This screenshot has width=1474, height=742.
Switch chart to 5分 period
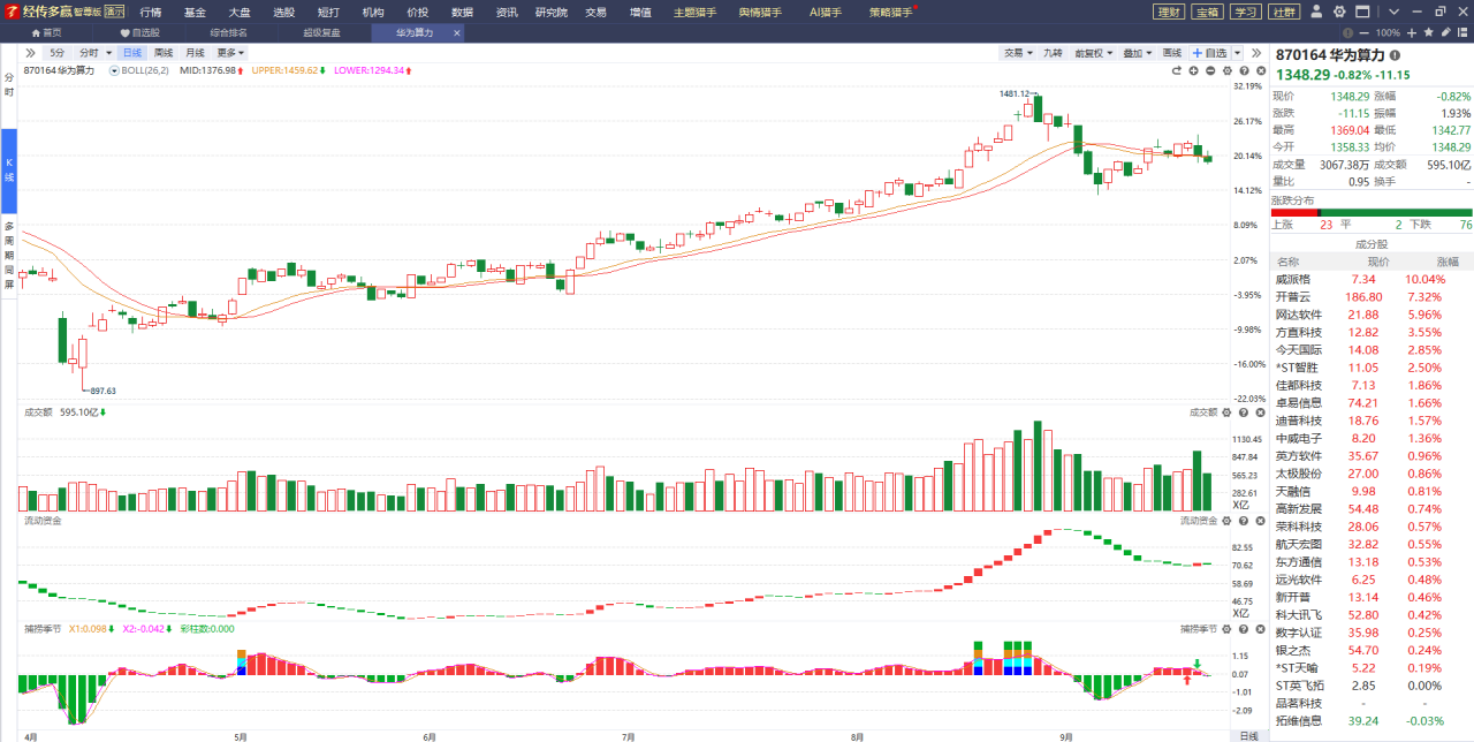[x=57, y=52]
